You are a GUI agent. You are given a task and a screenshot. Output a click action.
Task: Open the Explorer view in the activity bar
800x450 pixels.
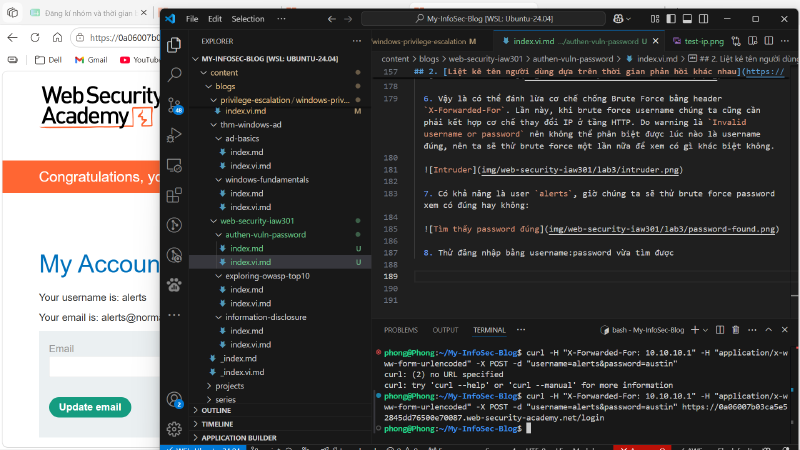click(174, 45)
